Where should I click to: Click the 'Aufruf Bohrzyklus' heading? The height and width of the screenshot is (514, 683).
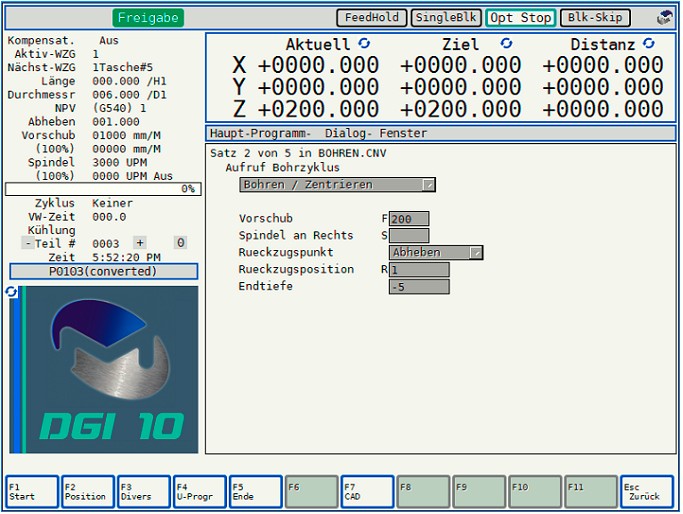click(x=282, y=168)
